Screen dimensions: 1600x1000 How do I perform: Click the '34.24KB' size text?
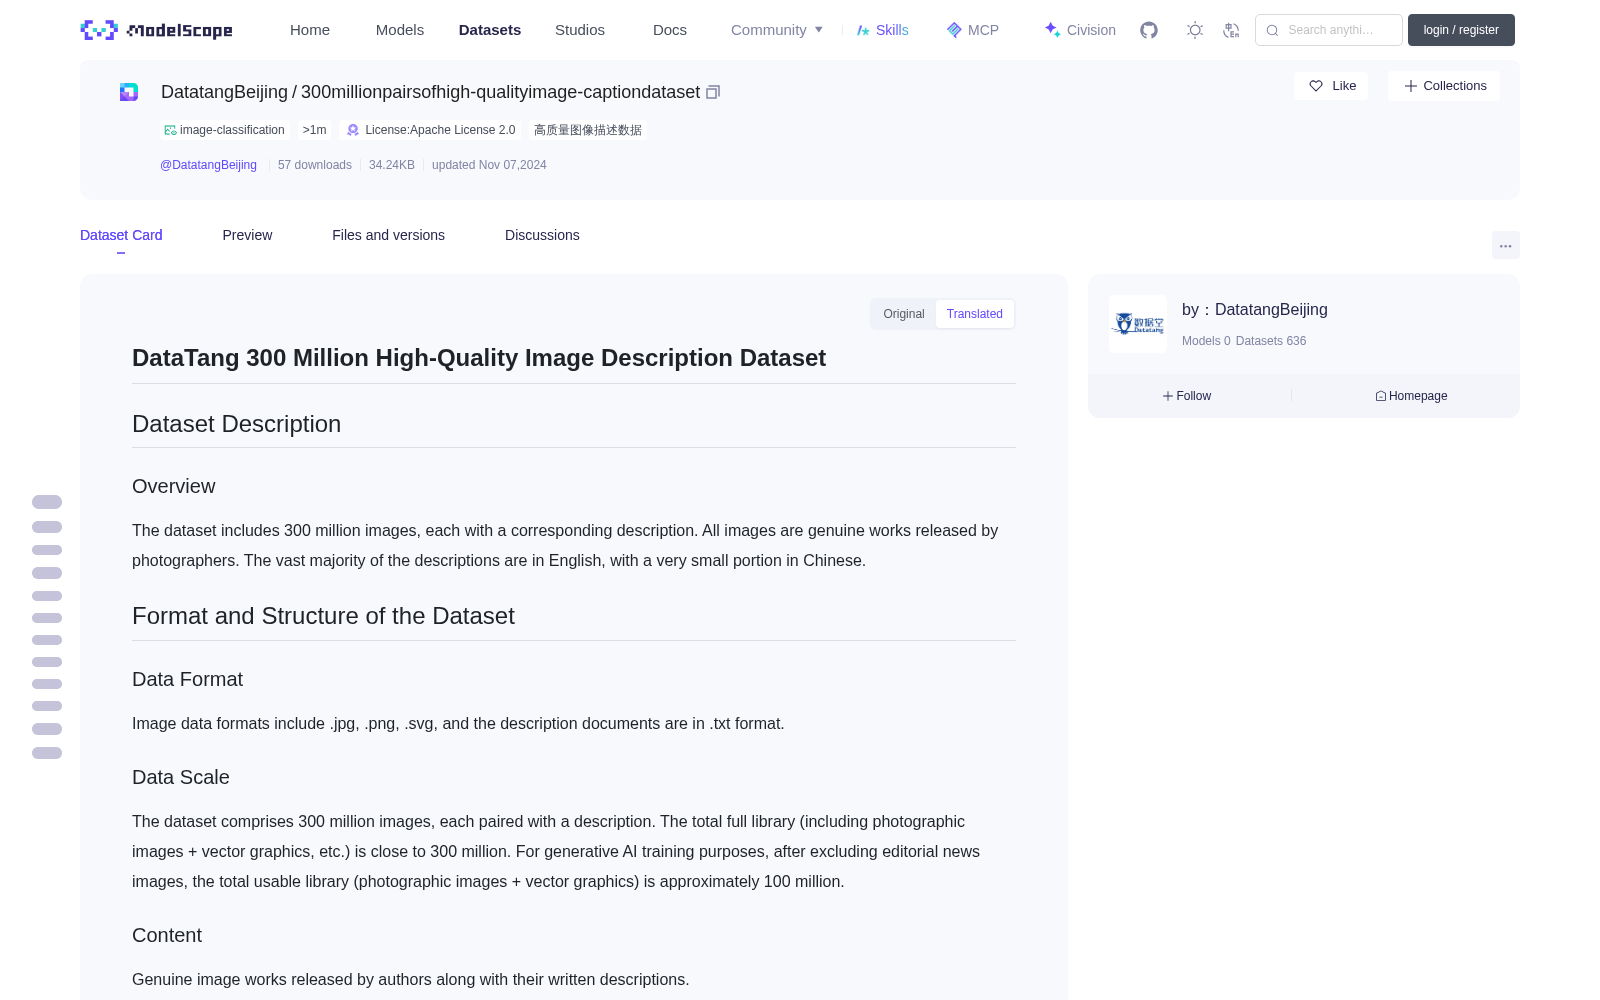click(x=392, y=165)
